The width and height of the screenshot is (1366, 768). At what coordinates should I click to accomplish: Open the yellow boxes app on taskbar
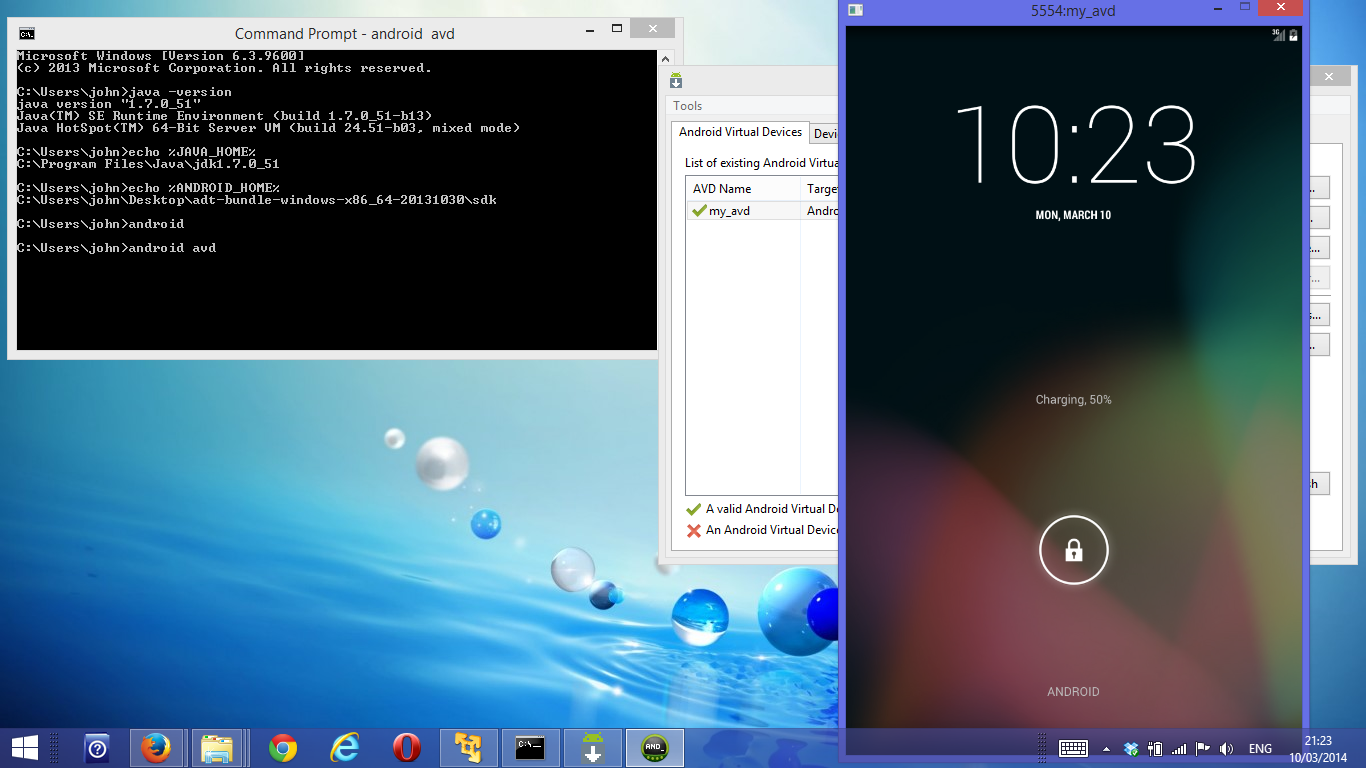point(468,748)
